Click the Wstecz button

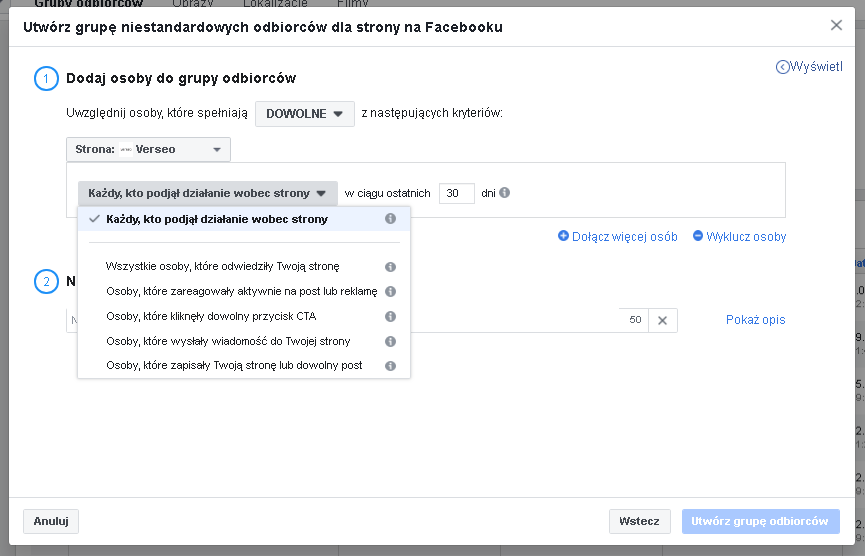[x=639, y=522]
